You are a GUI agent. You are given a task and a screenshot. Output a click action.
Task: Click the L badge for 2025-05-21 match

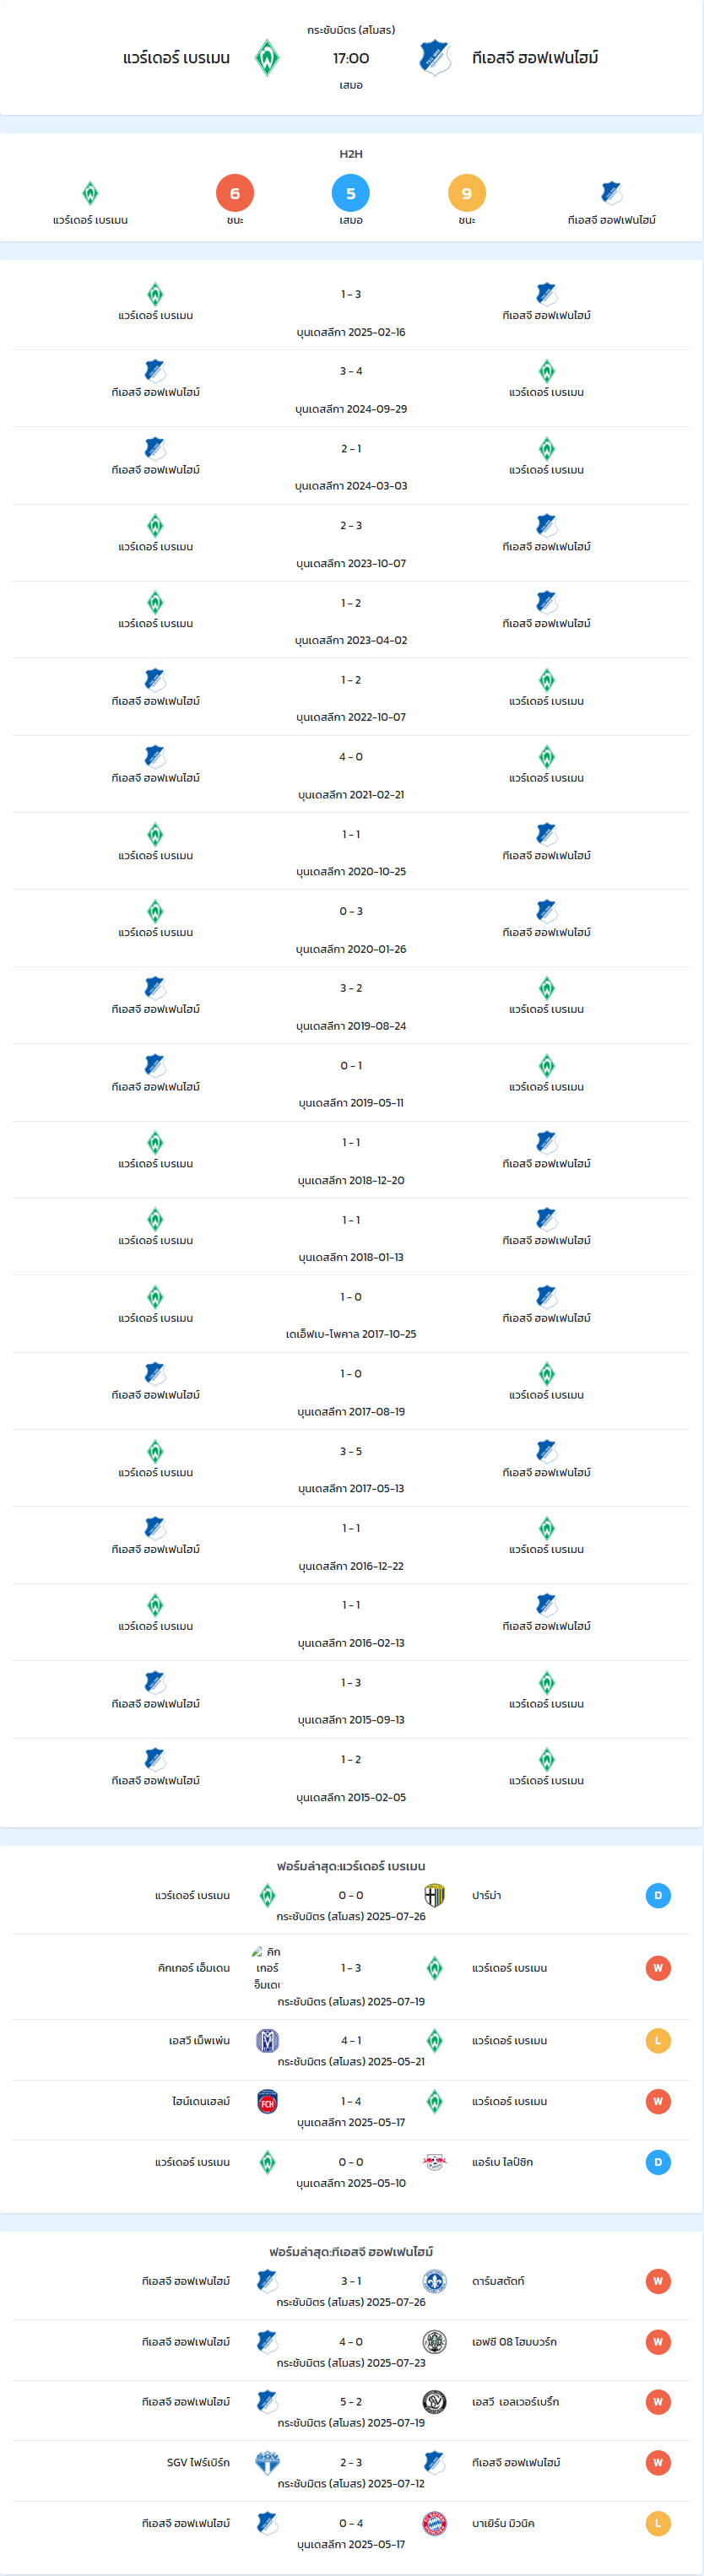tap(658, 2040)
